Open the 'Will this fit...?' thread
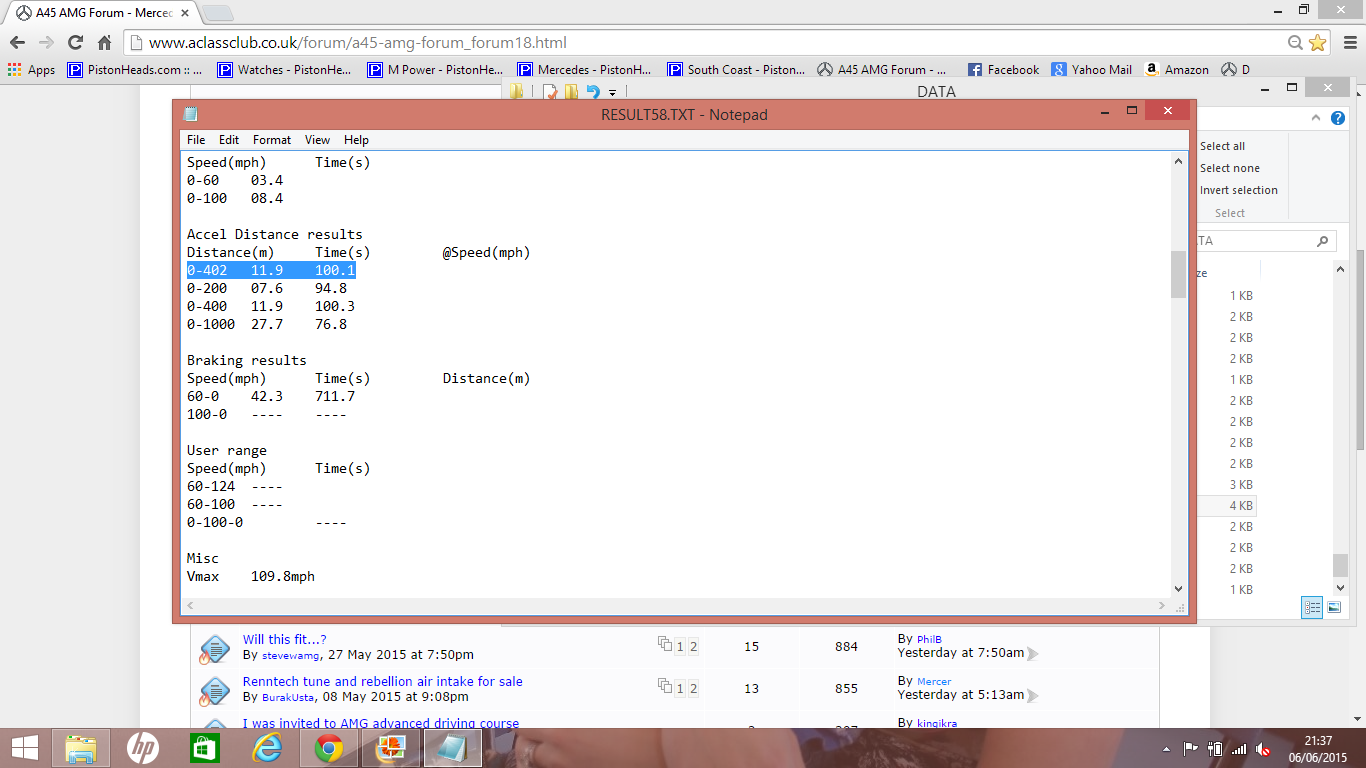 pos(284,639)
